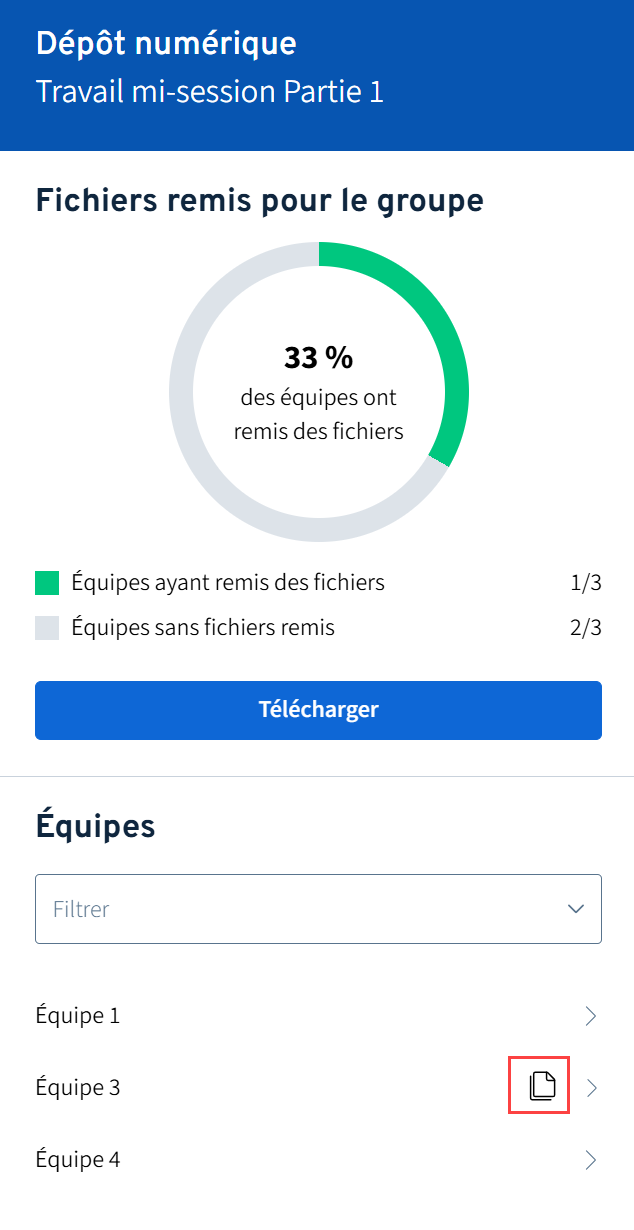The image size is (634, 1230).
Task: Open the Filtrer dropdown arrow
Action: click(x=576, y=909)
